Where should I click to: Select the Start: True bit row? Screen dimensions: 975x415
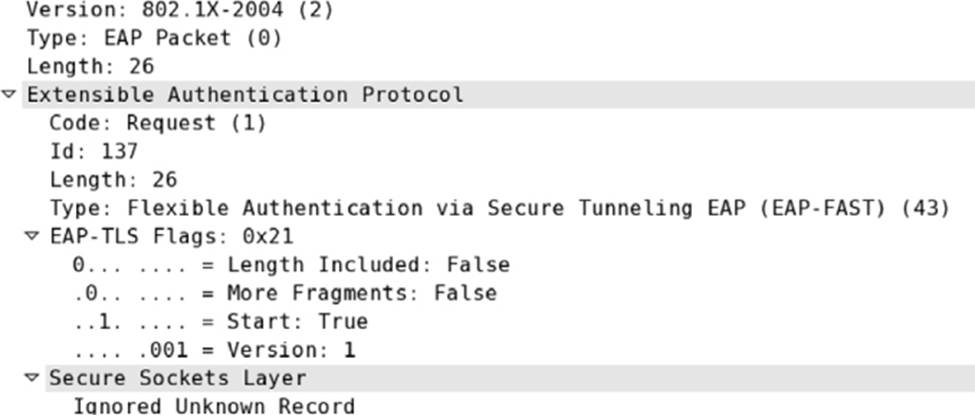pos(220,321)
